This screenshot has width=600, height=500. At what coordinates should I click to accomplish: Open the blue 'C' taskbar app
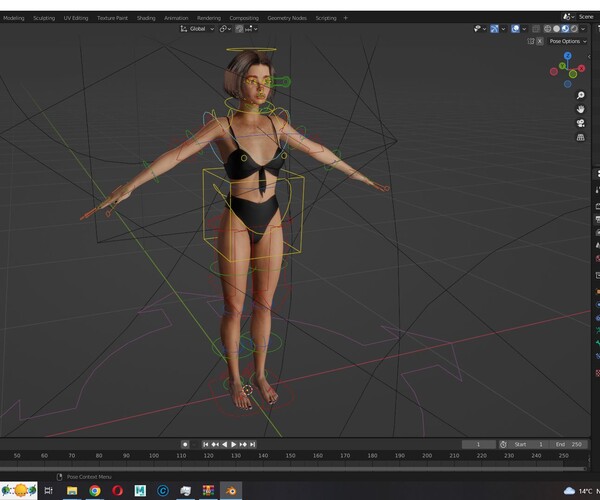coord(163,490)
